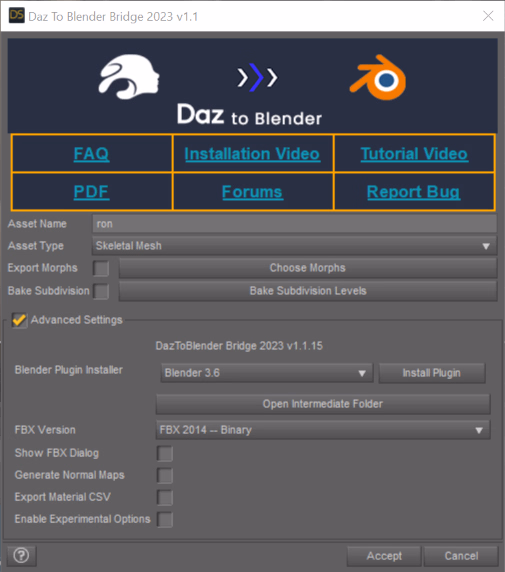This screenshot has height=572, width=505.
Task: Click the Asset Name text field
Action: point(294,224)
